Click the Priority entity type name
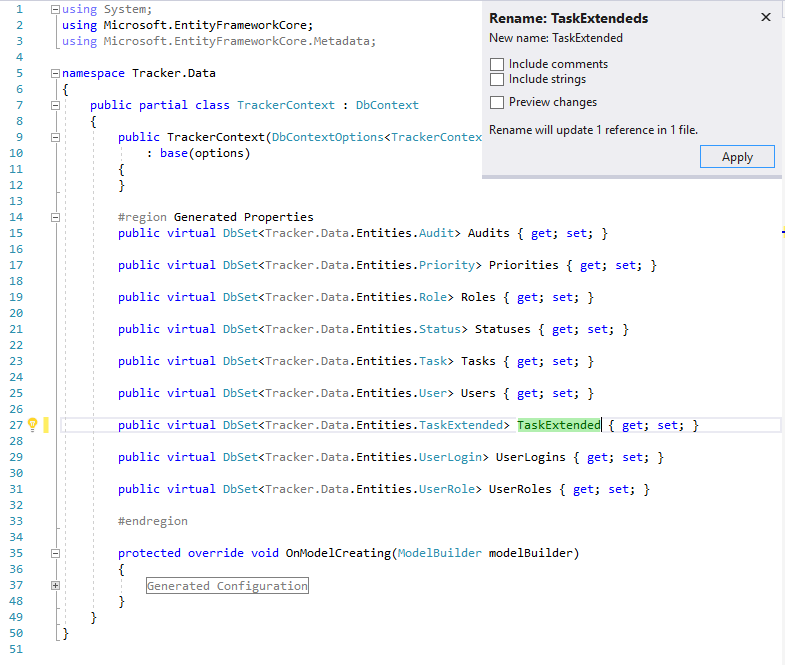 point(447,265)
